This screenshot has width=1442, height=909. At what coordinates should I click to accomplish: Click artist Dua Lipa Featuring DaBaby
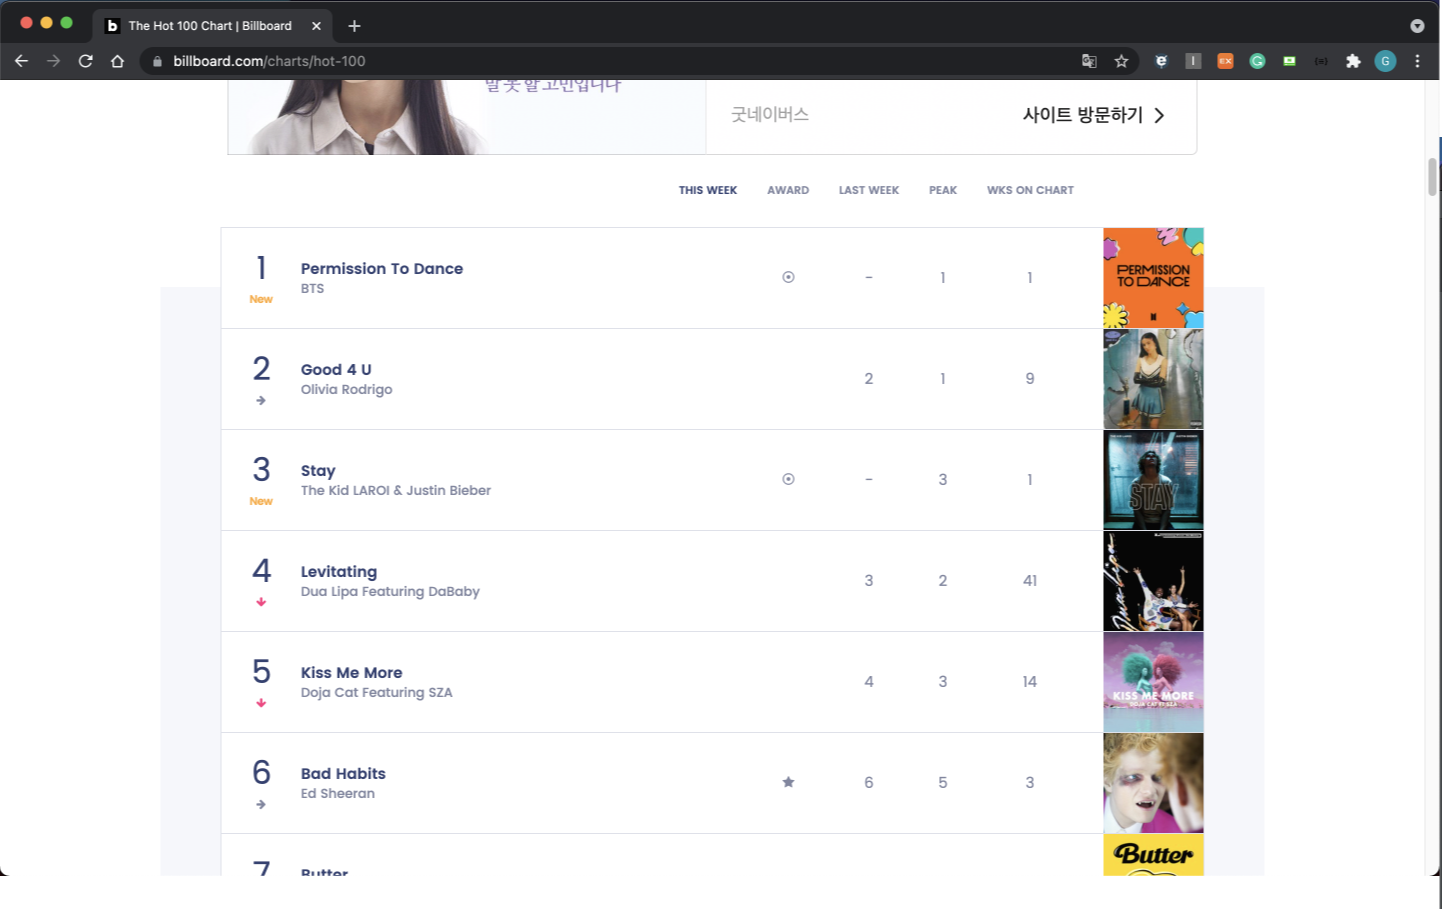point(390,591)
